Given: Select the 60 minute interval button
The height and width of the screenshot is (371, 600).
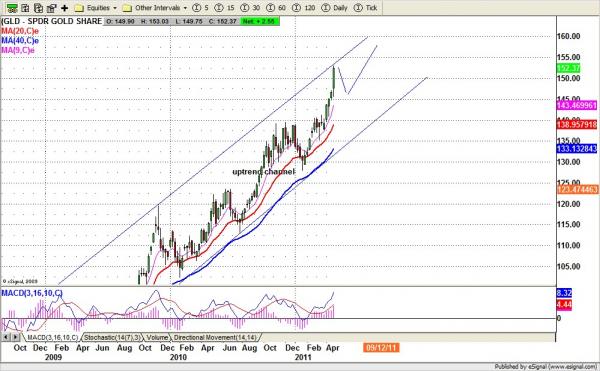Looking at the screenshot, I should pyautogui.click(x=276, y=8).
